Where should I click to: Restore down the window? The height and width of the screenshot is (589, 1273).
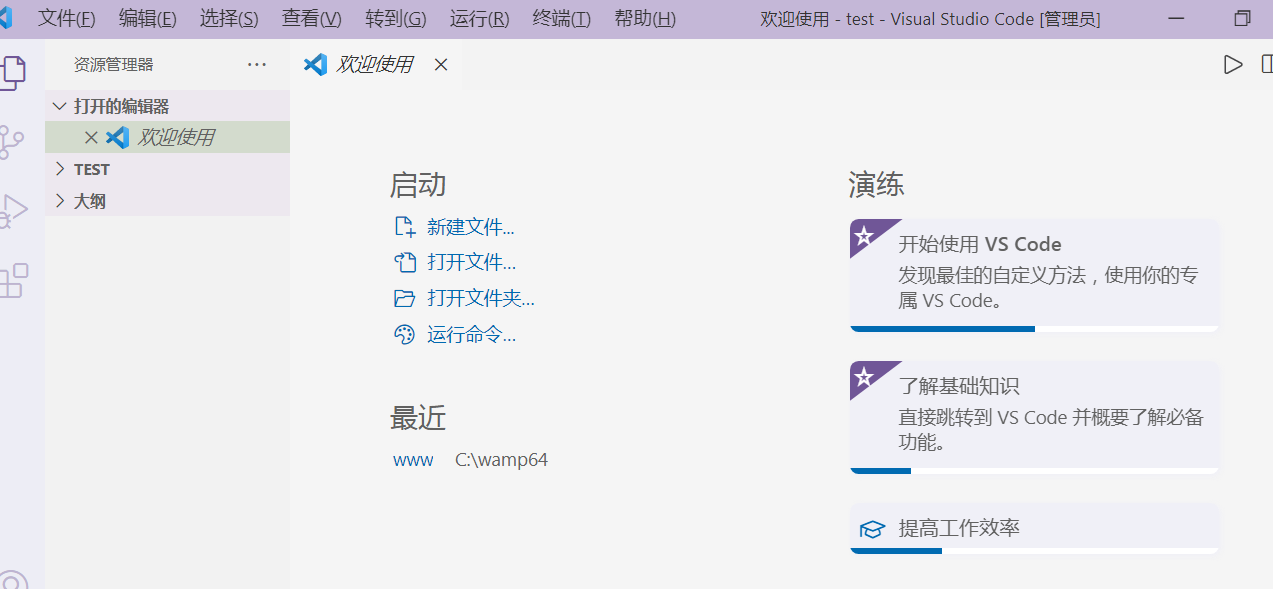[x=1243, y=19]
